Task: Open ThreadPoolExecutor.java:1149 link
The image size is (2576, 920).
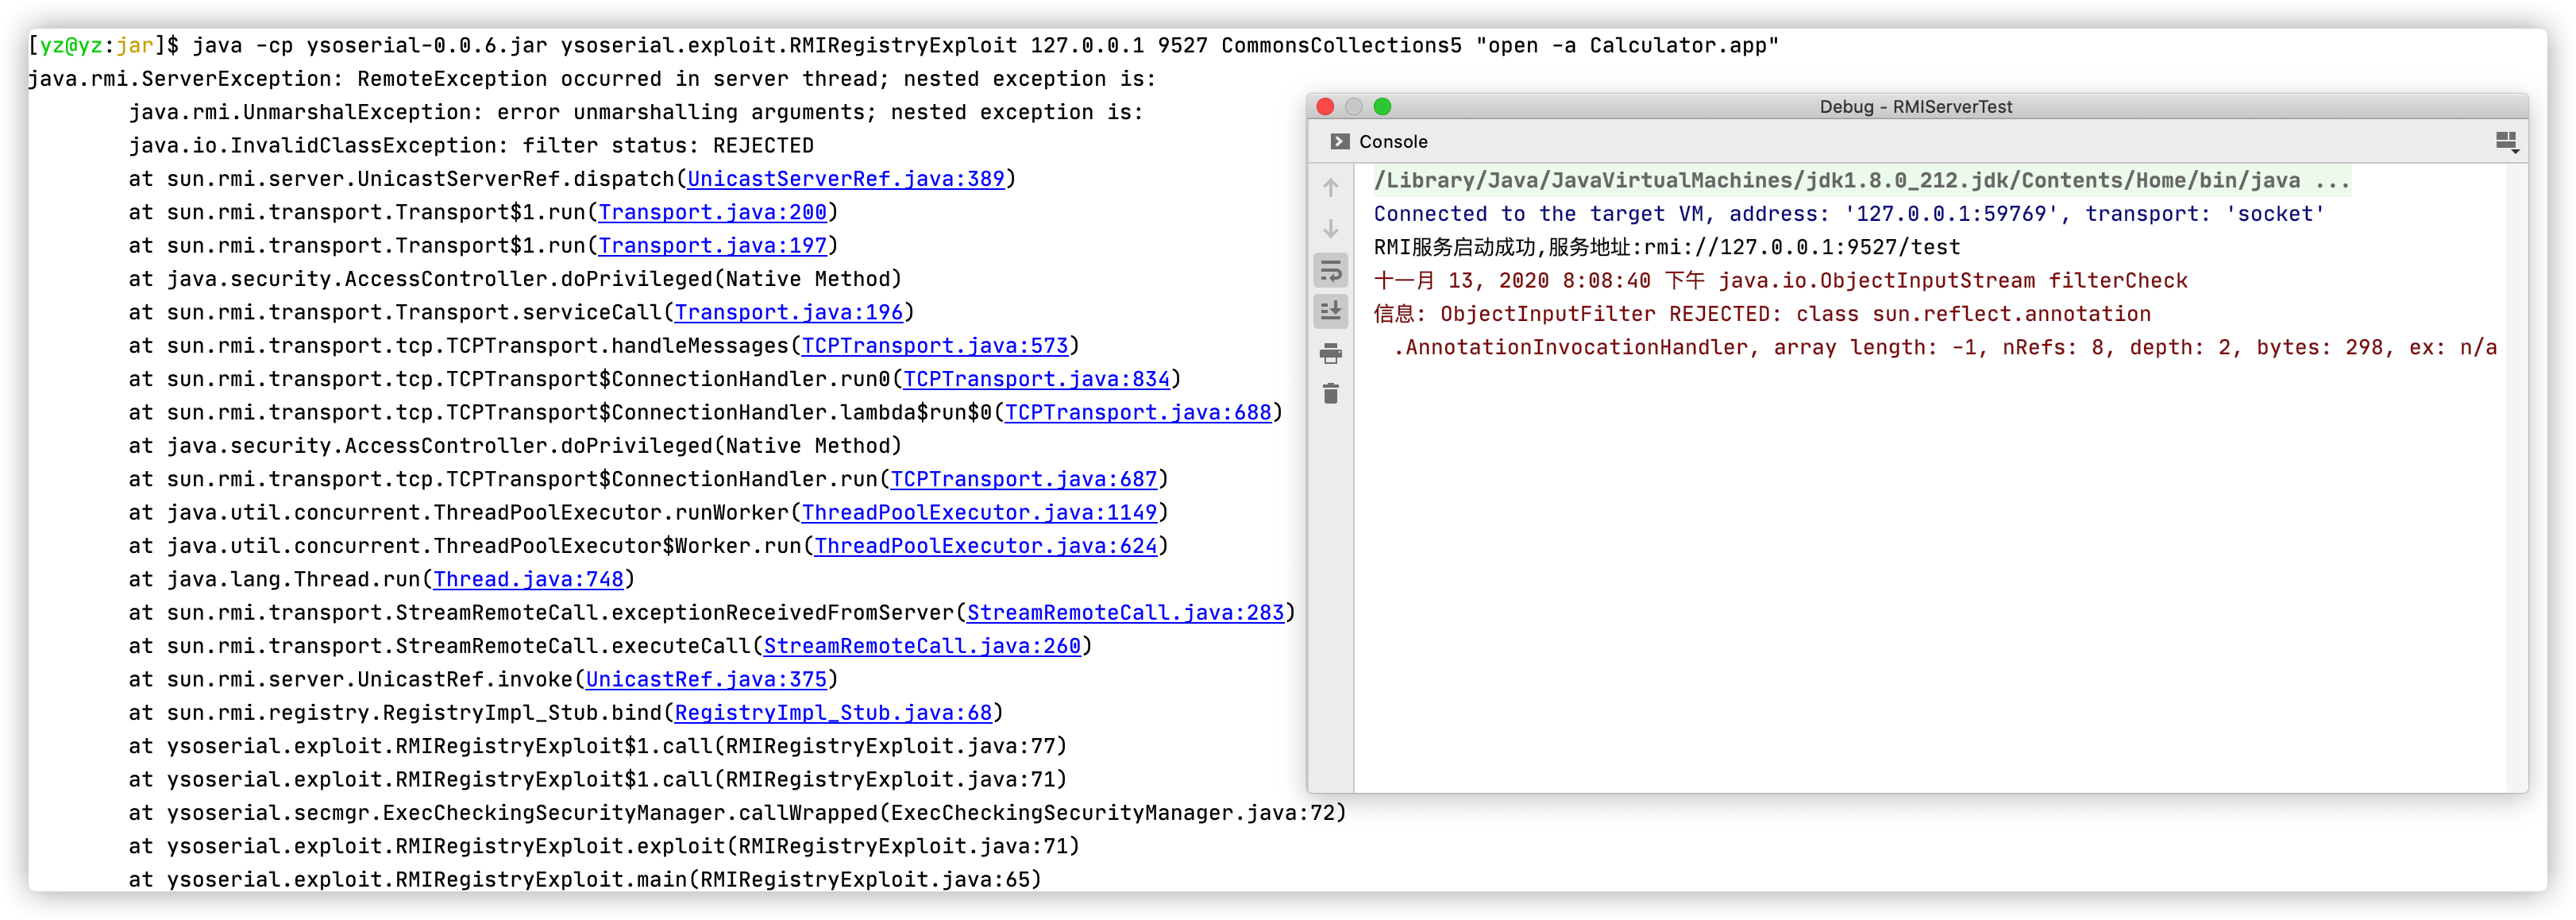Action: [x=978, y=513]
